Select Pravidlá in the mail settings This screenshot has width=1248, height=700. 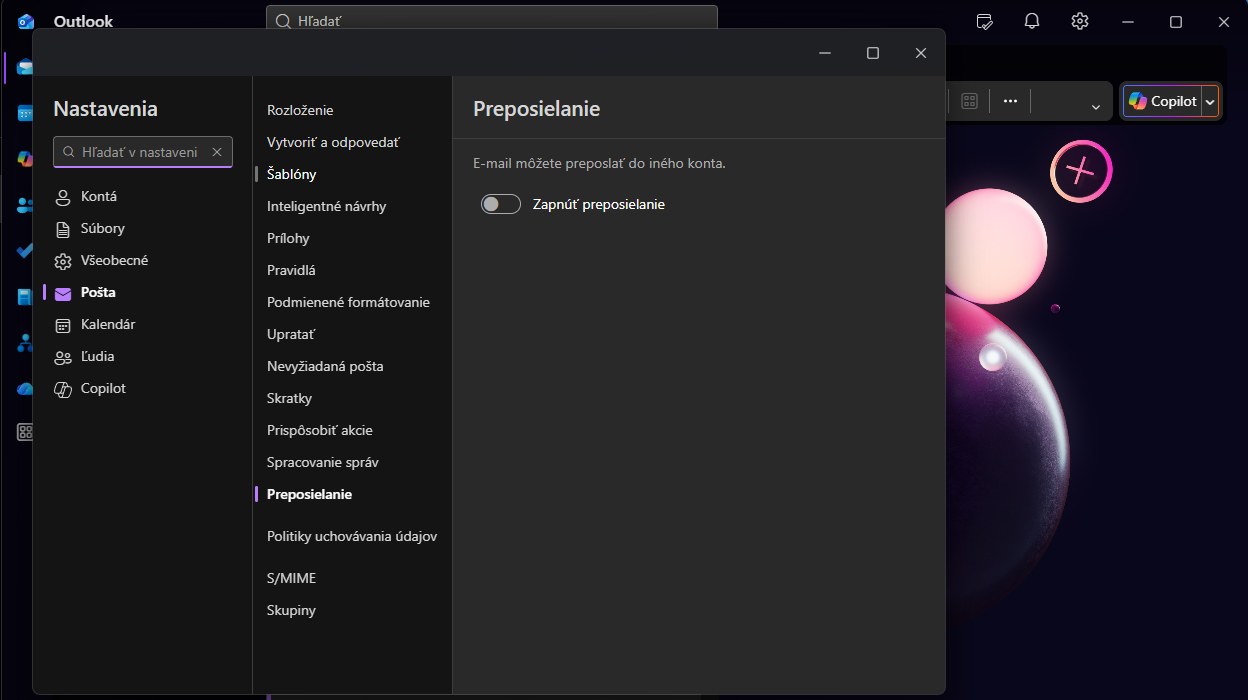tap(291, 270)
